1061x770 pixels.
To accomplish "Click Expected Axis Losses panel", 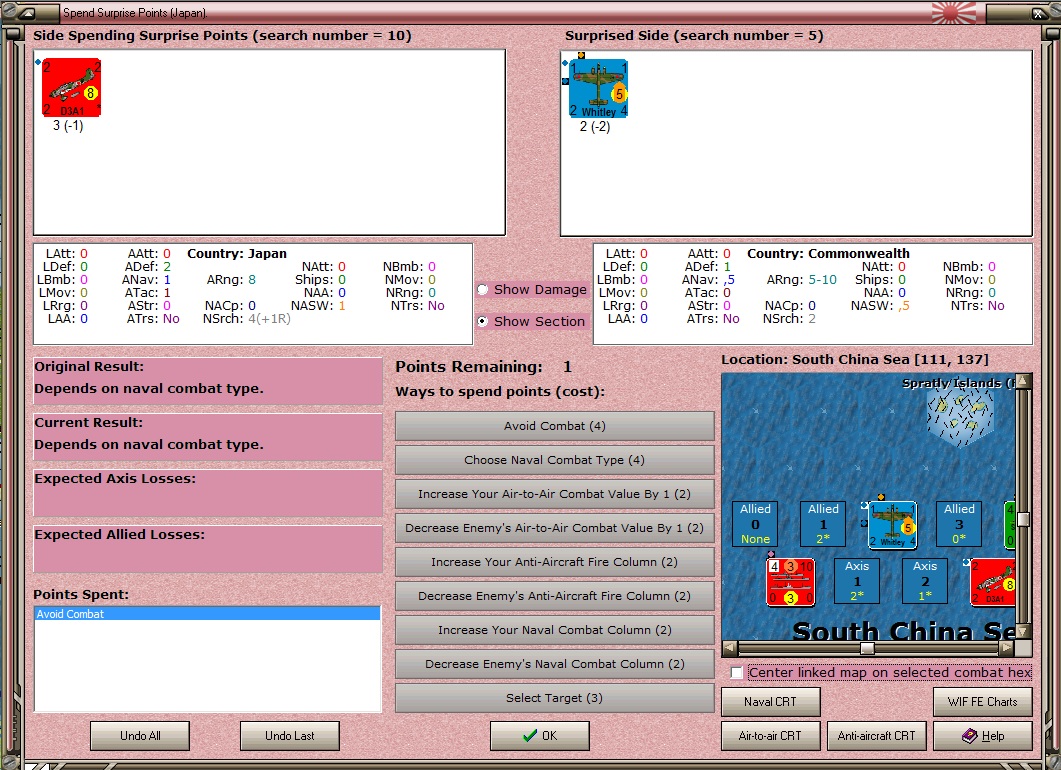I will (x=208, y=494).
